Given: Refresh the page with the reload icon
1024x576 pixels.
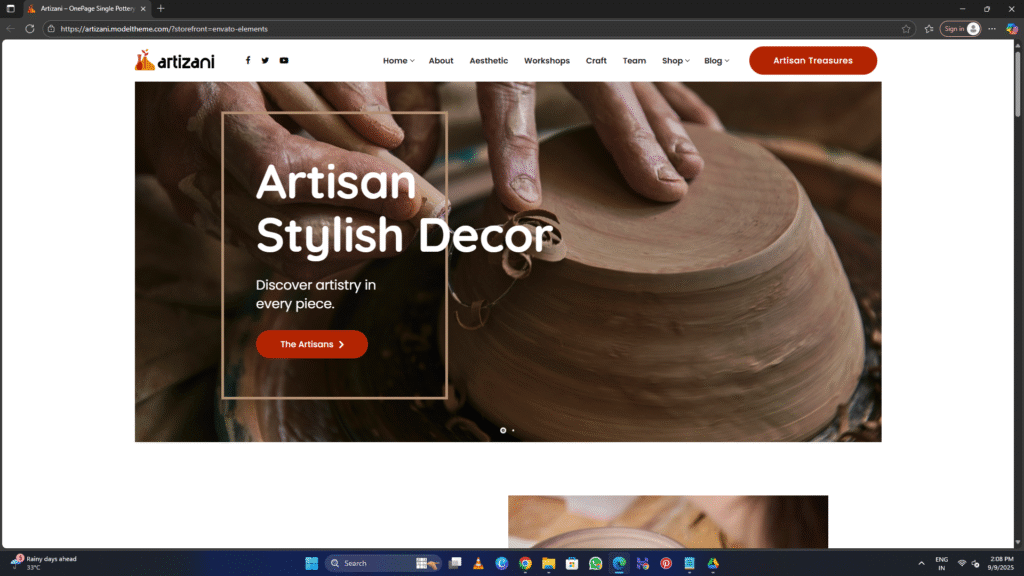Looking at the screenshot, I should click(x=30, y=29).
